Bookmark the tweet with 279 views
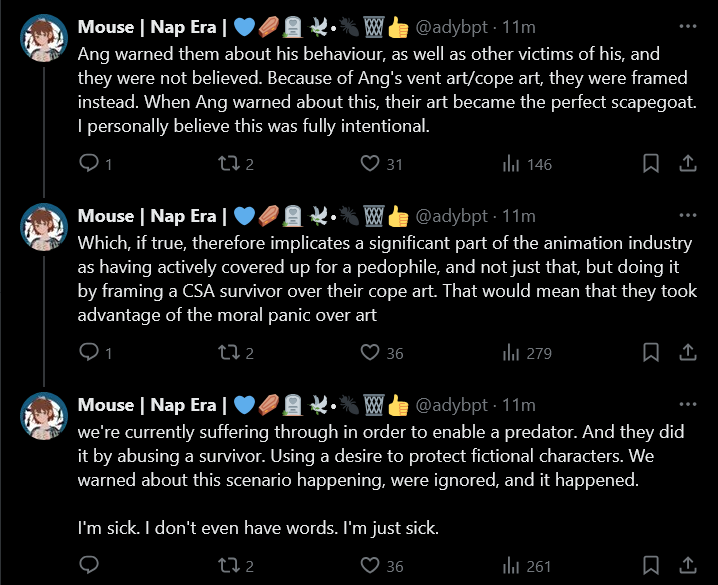Viewport: 718px width, 585px height. pyautogui.click(x=651, y=352)
